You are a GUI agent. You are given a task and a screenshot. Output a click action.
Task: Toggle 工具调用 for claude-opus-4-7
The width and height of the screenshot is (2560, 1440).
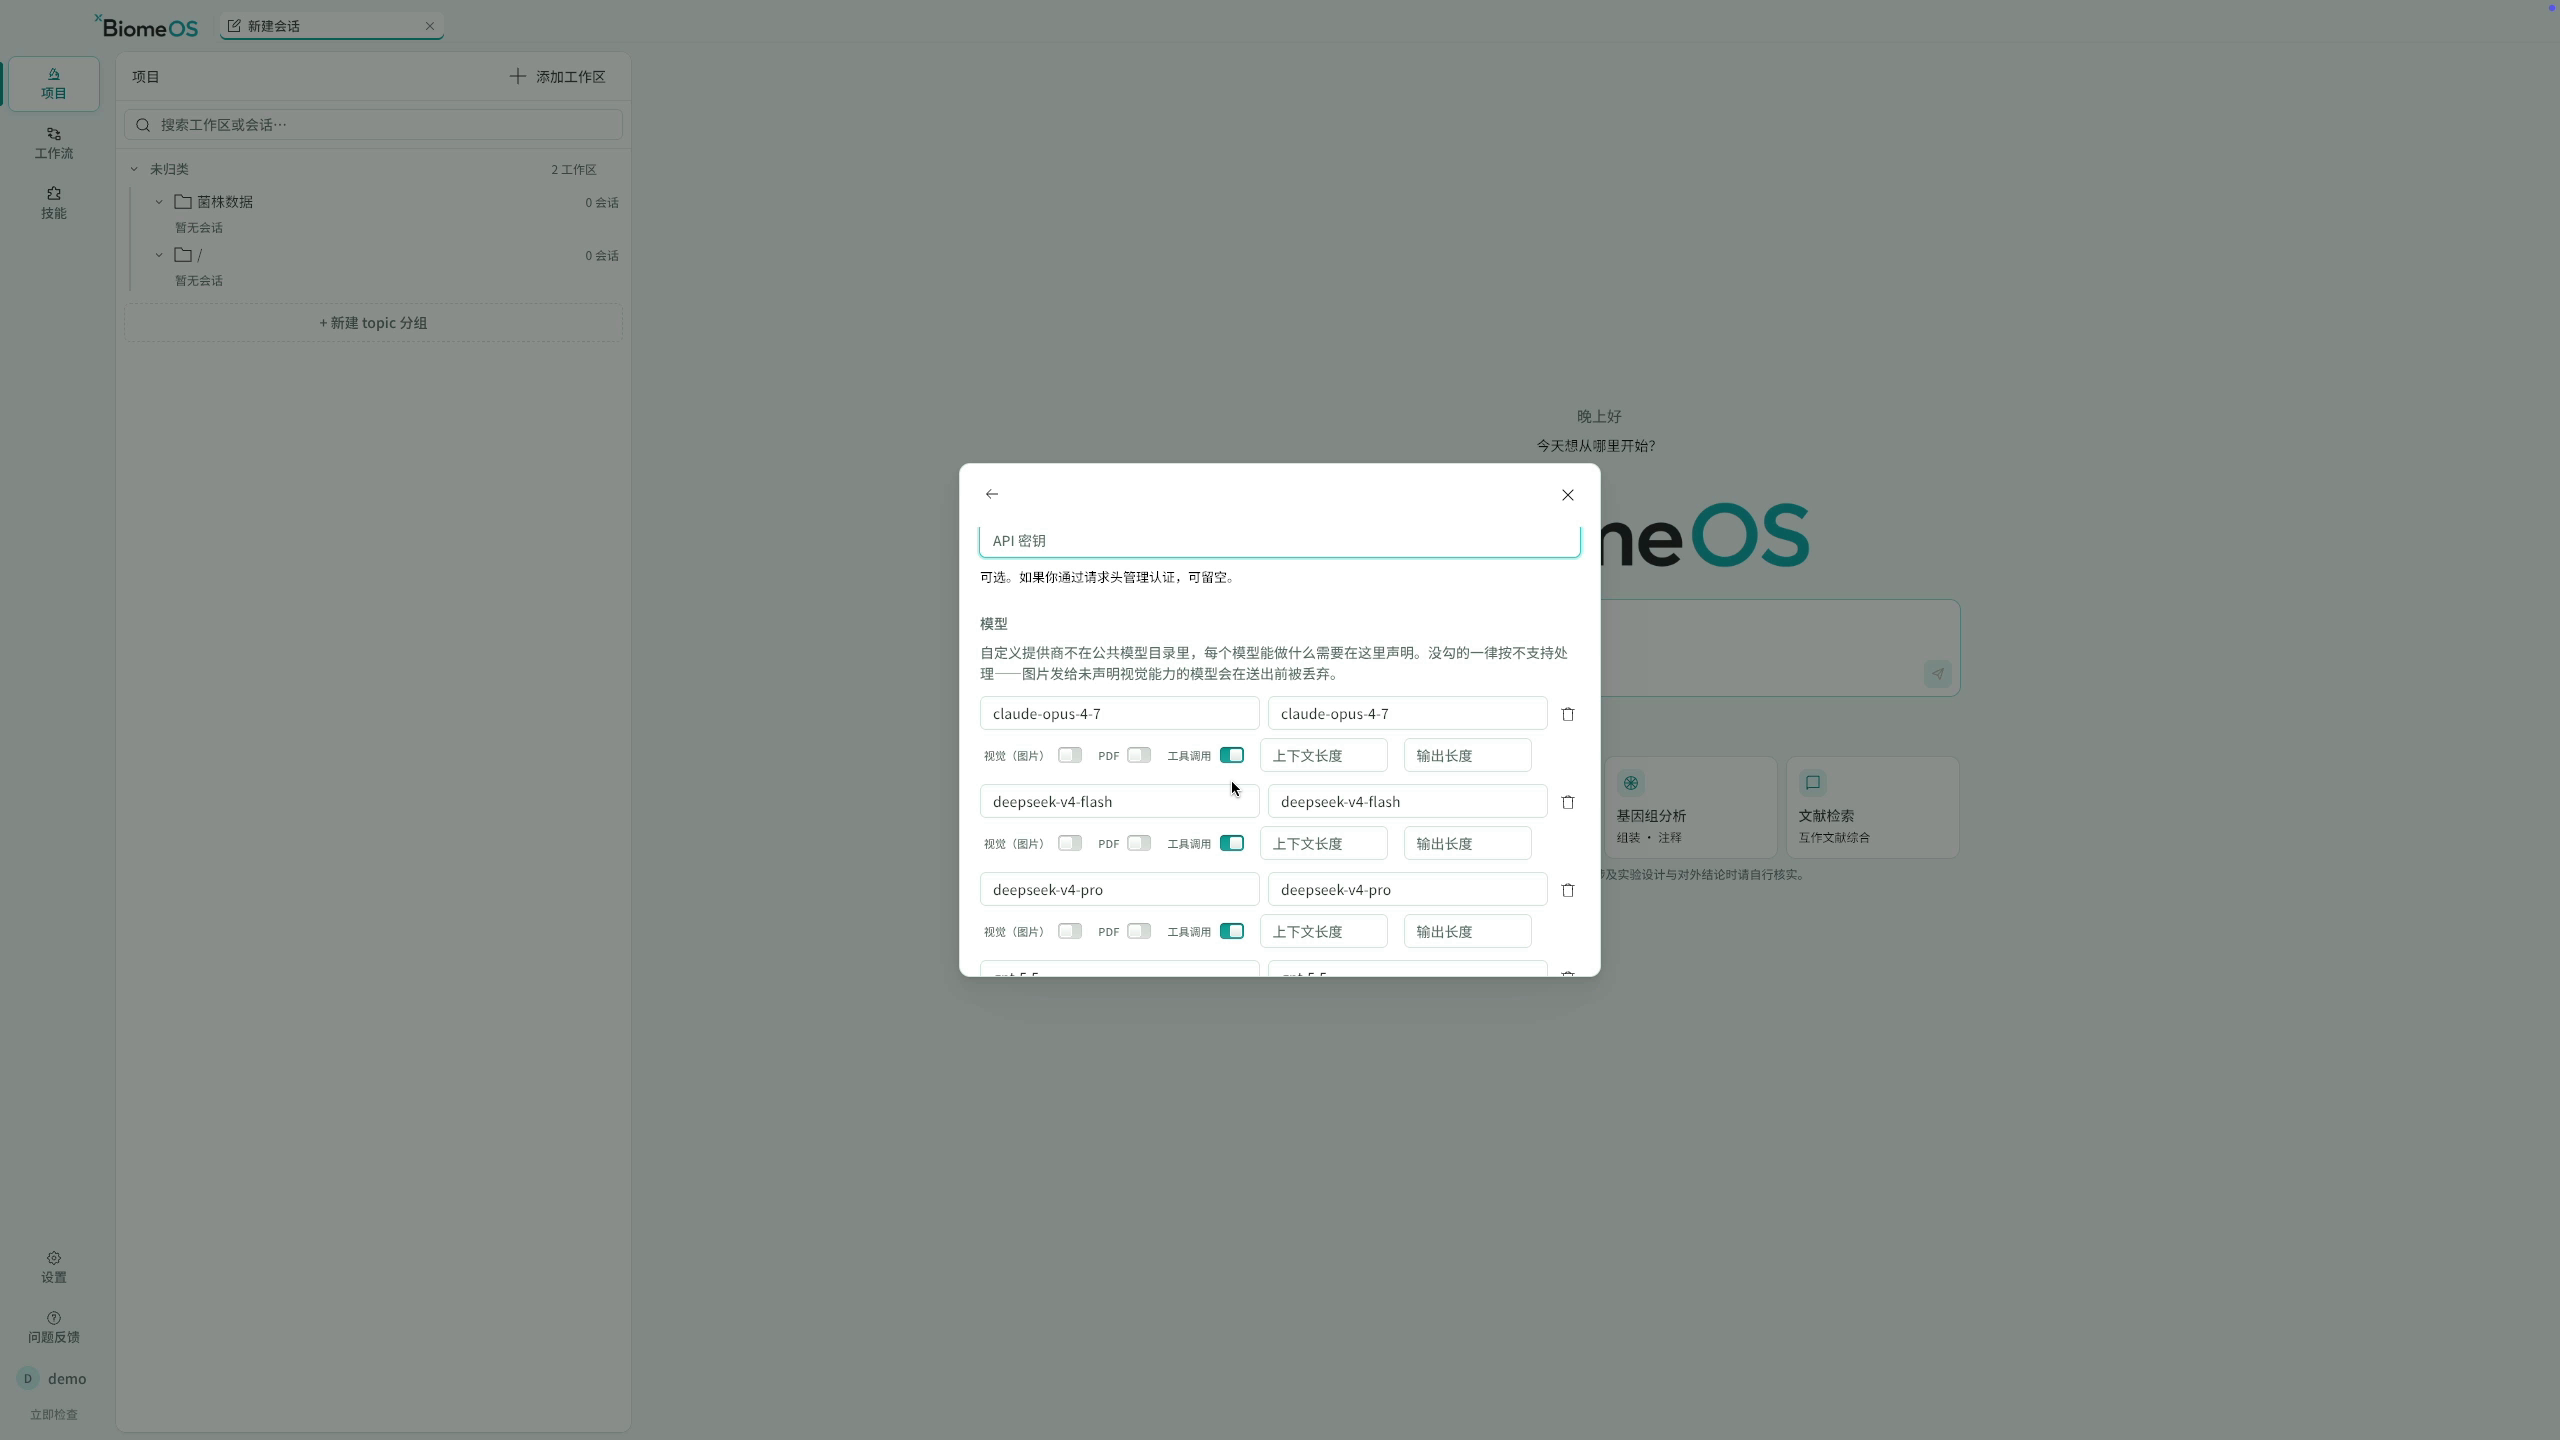pyautogui.click(x=1231, y=755)
